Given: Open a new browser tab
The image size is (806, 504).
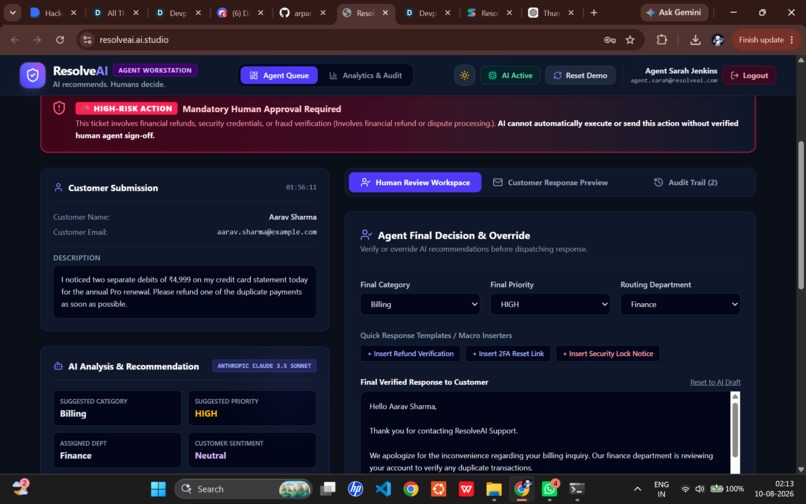Looking at the screenshot, I should coord(594,12).
